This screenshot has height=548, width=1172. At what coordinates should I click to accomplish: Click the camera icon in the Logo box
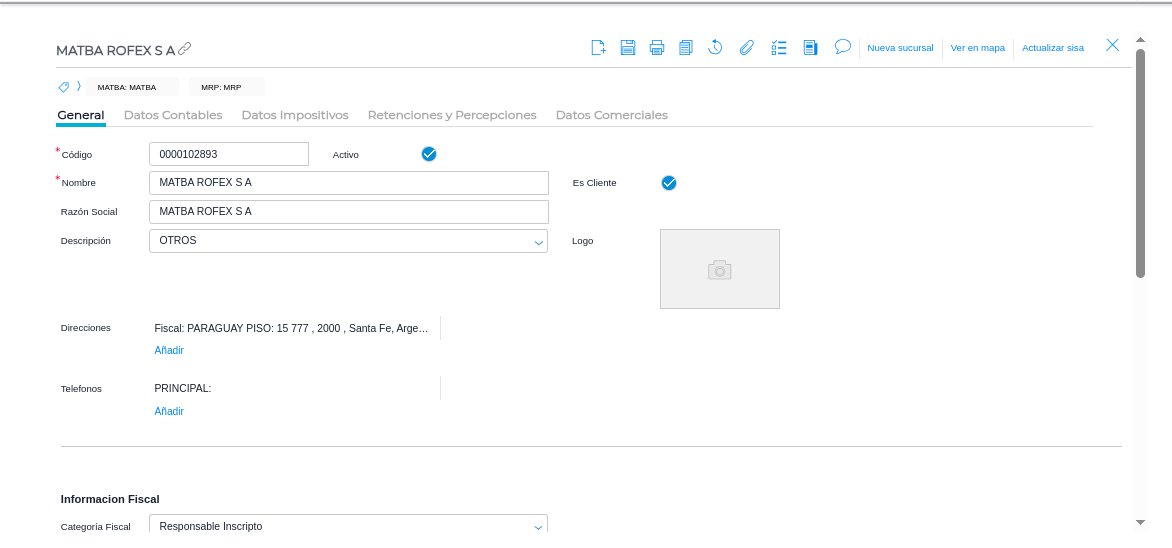pyautogui.click(x=720, y=270)
